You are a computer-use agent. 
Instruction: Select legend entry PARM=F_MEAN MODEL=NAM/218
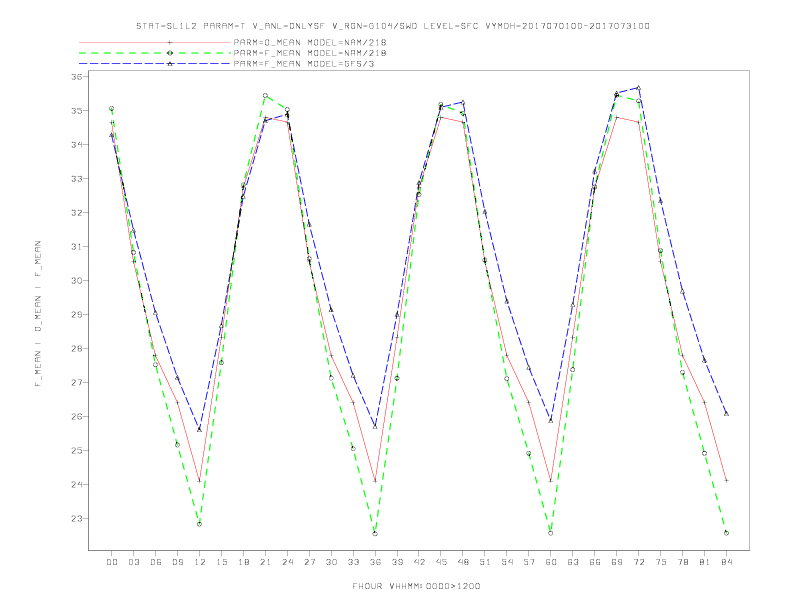[310, 53]
